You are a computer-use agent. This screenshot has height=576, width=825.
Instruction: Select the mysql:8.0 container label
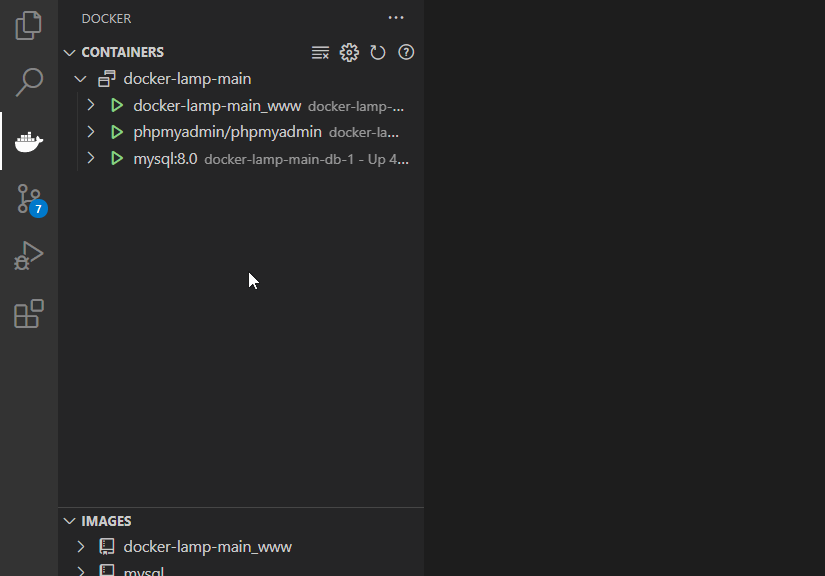pyautogui.click(x=165, y=159)
